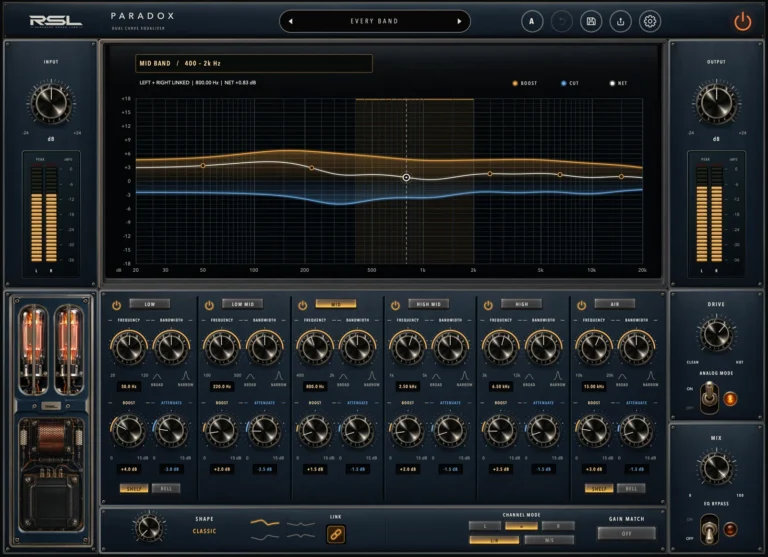Select the HIGH MID band label tab
The width and height of the screenshot is (768, 557).
click(x=429, y=304)
